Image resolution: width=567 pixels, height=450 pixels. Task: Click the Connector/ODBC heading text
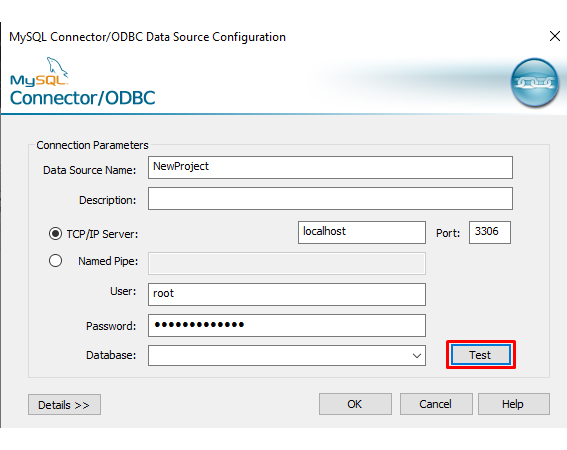(82, 98)
